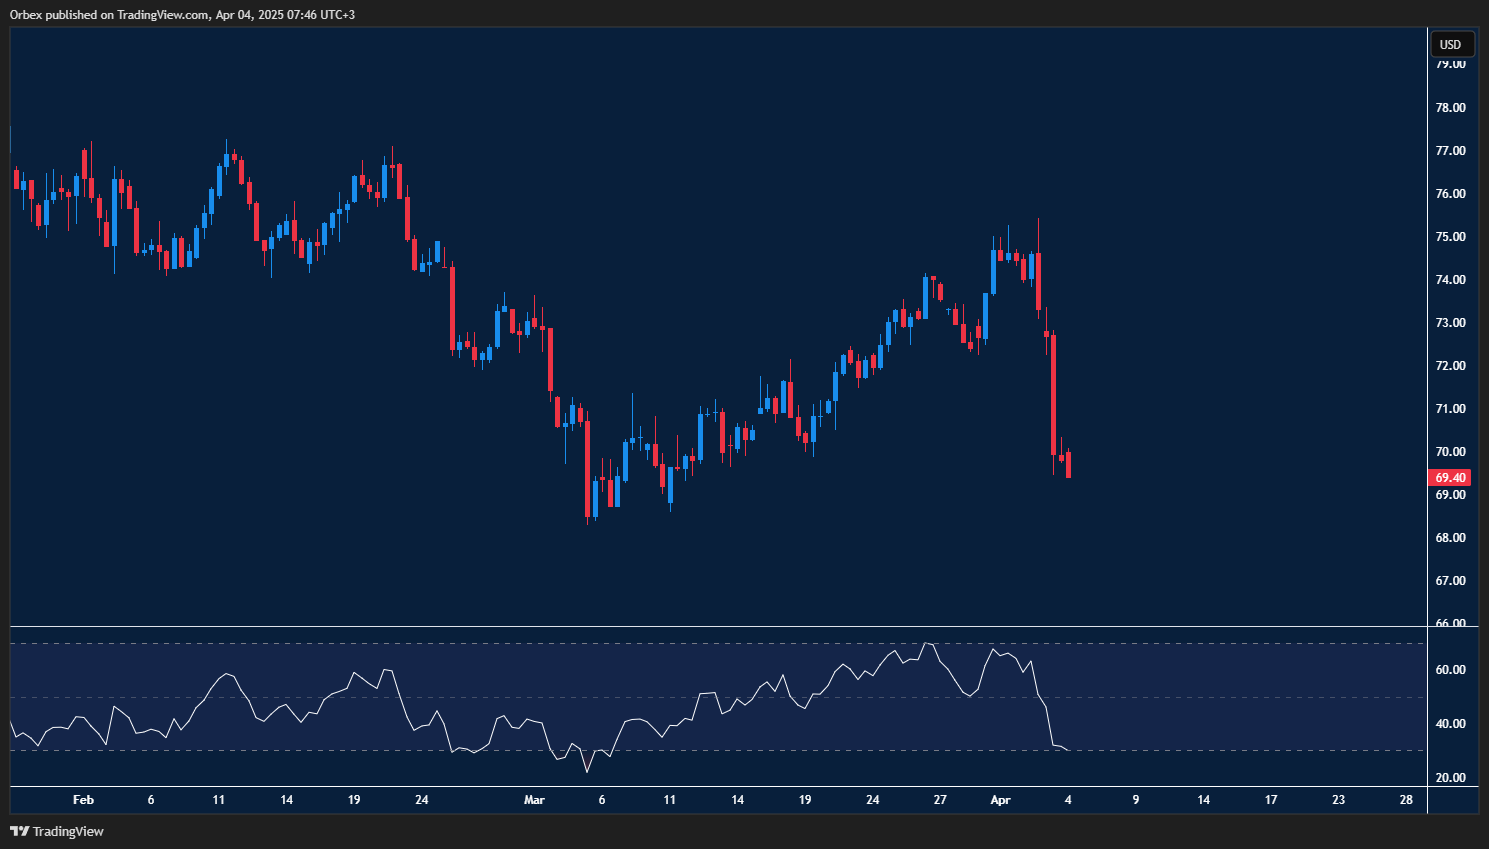The image size is (1489, 849).
Task: Click the Feb 27 mark on the timeline
Action: (939, 800)
